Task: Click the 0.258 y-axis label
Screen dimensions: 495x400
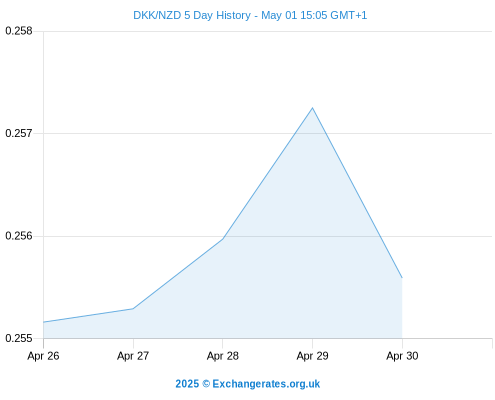Action: pos(19,31)
